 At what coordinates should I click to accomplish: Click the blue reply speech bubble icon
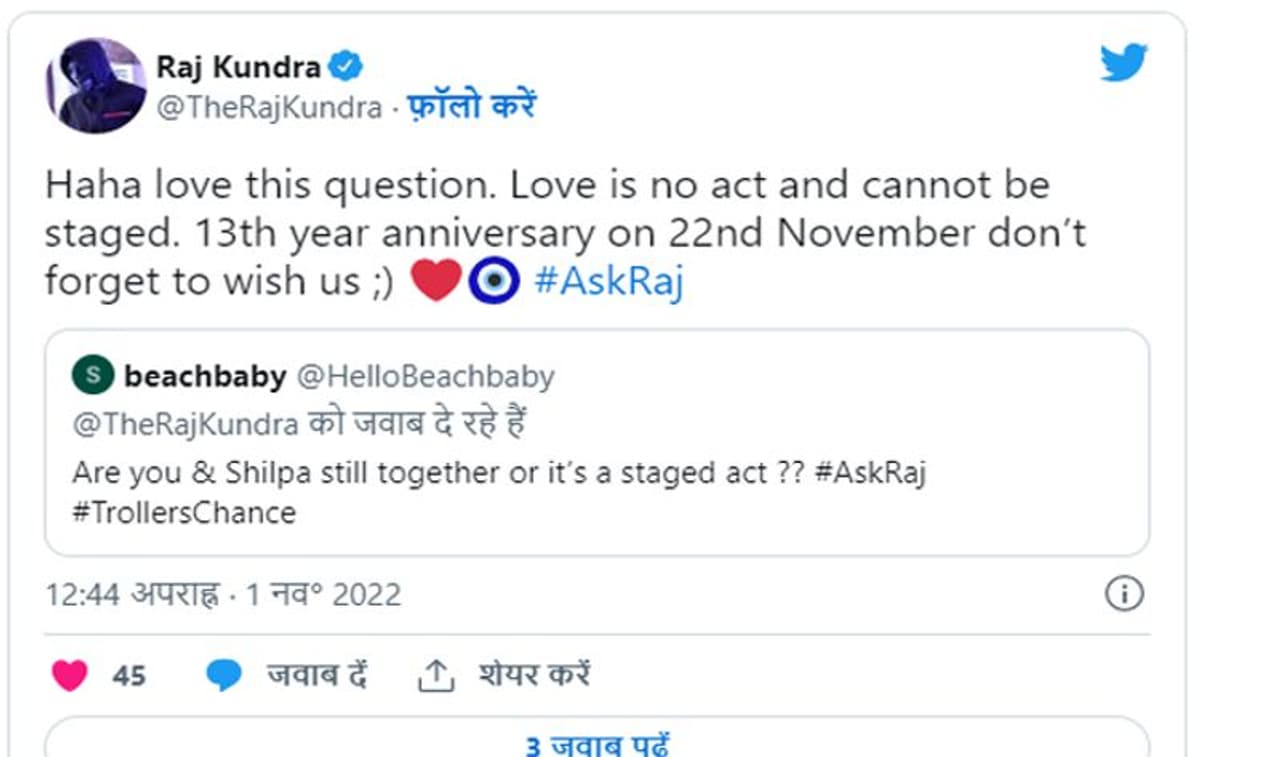tap(224, 676)
